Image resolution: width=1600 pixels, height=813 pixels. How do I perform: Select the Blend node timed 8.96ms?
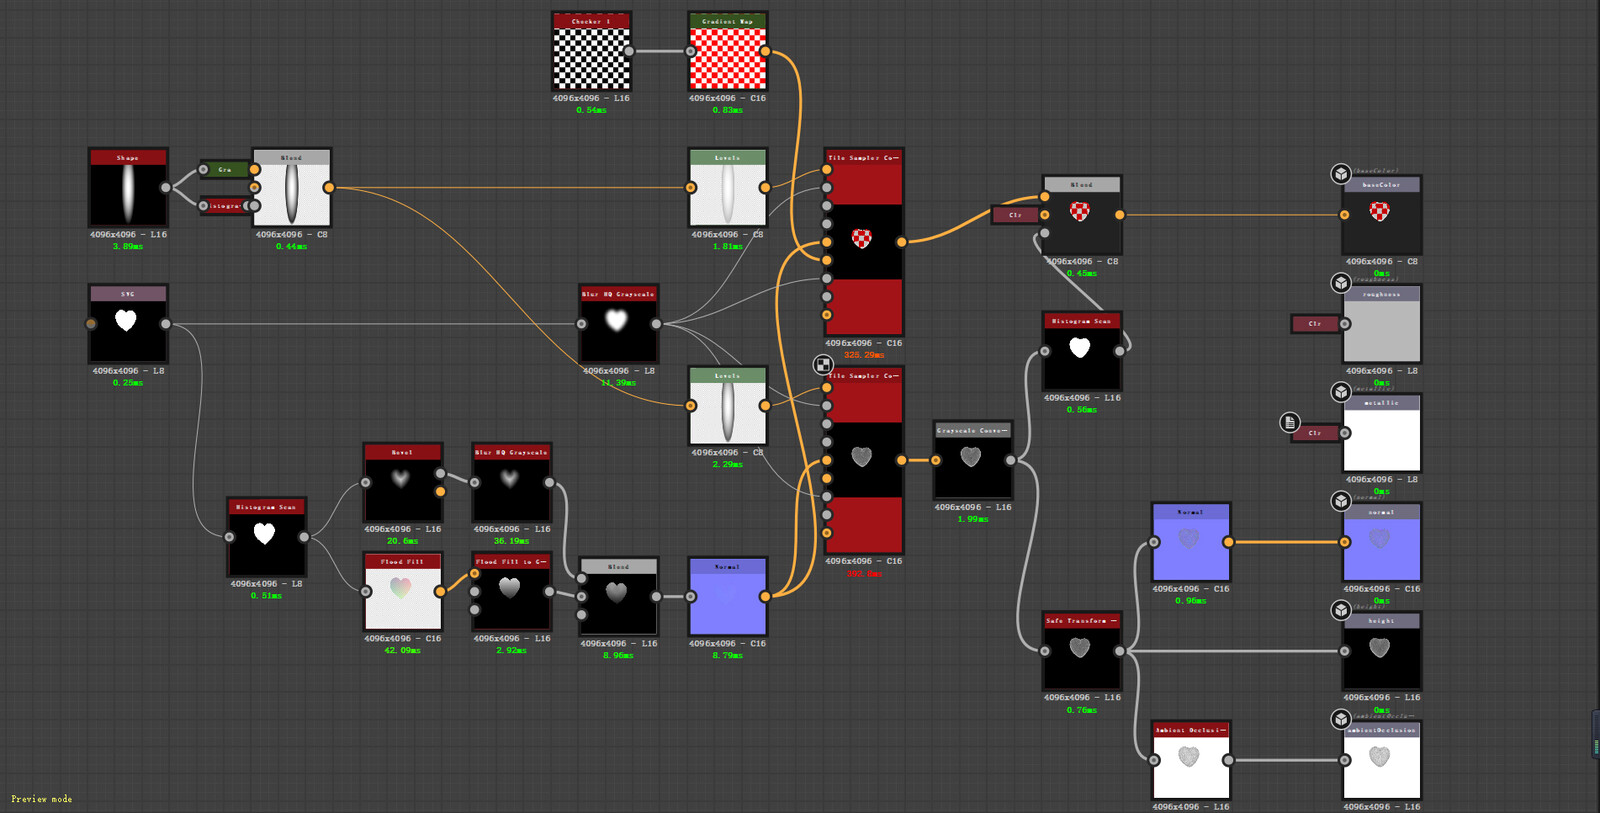tap(618, 597)
